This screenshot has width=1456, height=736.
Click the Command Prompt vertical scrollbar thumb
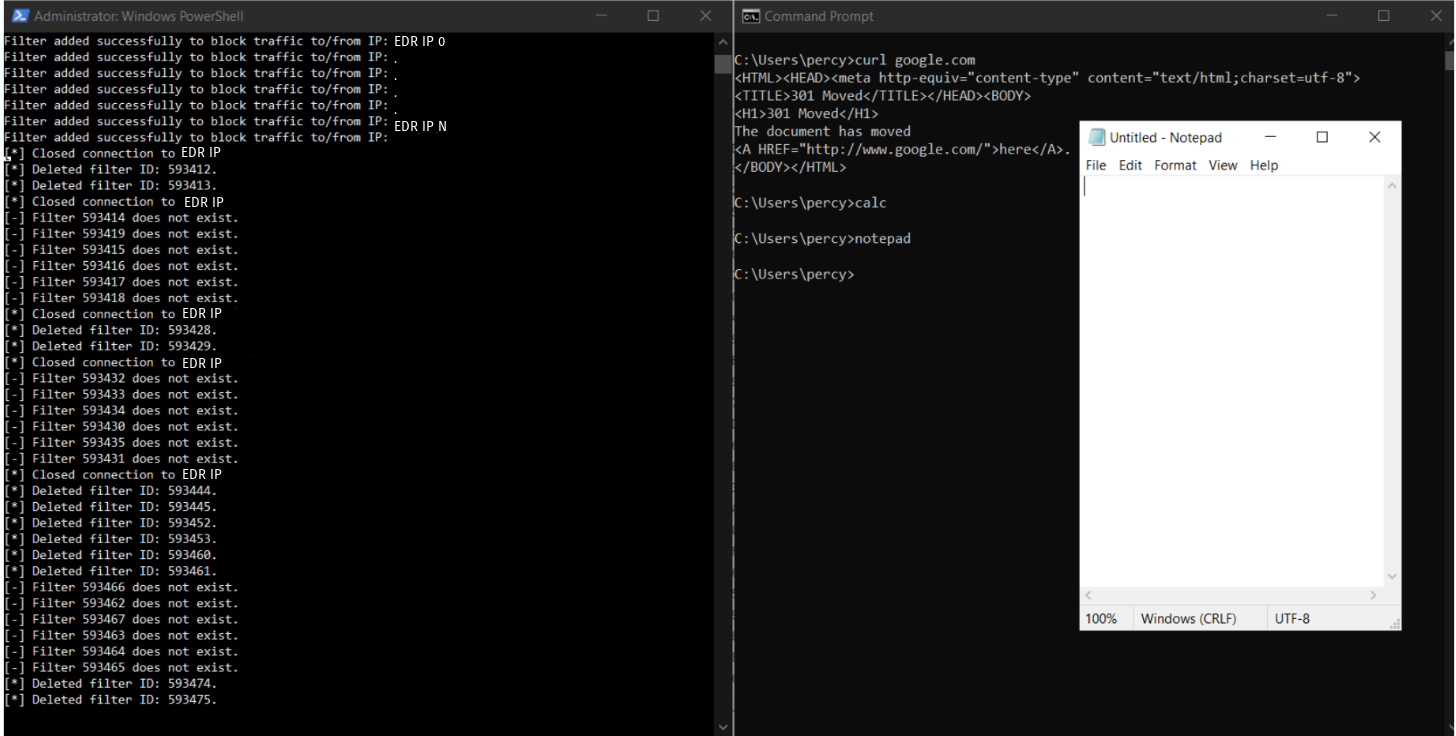pyautogui.click(x=1449, y=60)
